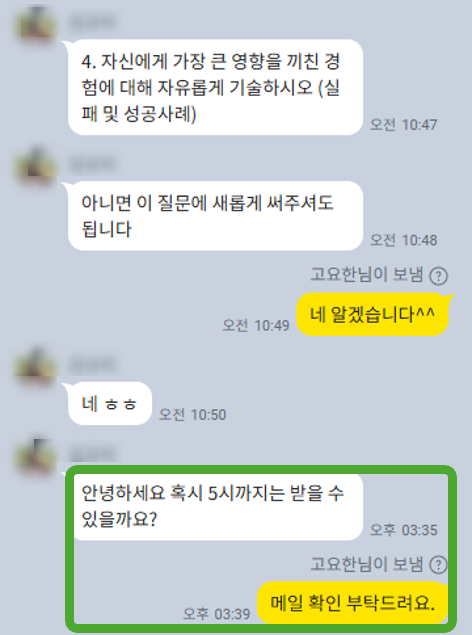Open the sender avatar above the '네 ㅎㅎ' message

36,367
